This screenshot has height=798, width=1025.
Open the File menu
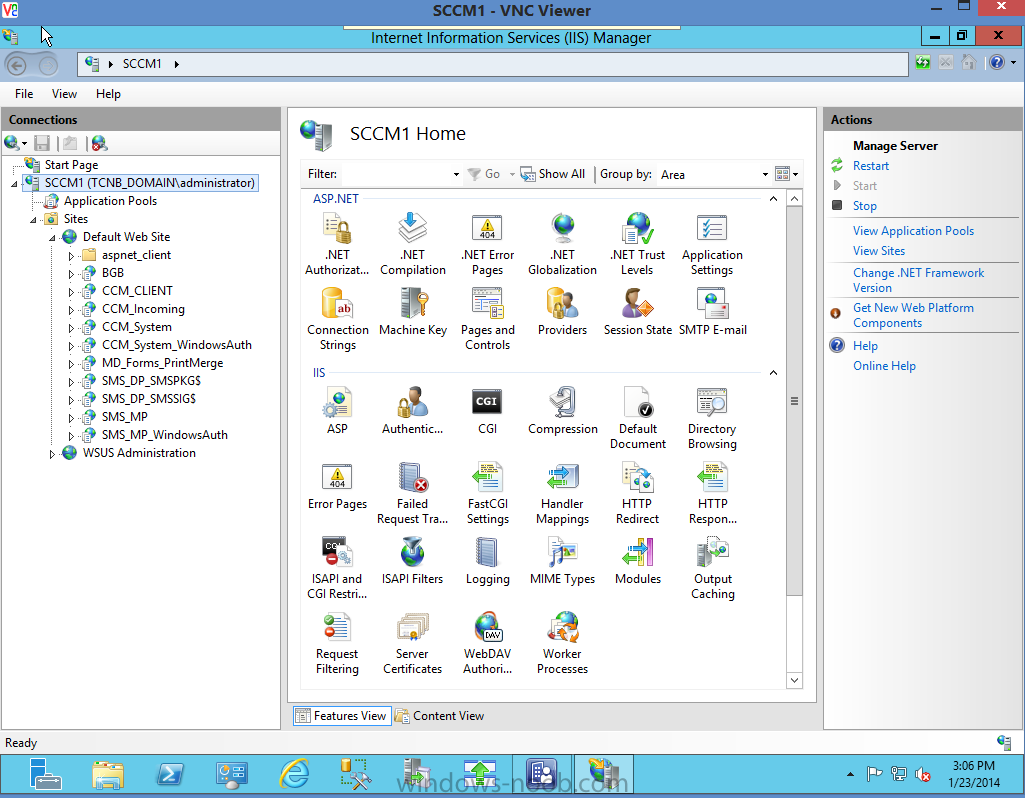tap(24, 94)
